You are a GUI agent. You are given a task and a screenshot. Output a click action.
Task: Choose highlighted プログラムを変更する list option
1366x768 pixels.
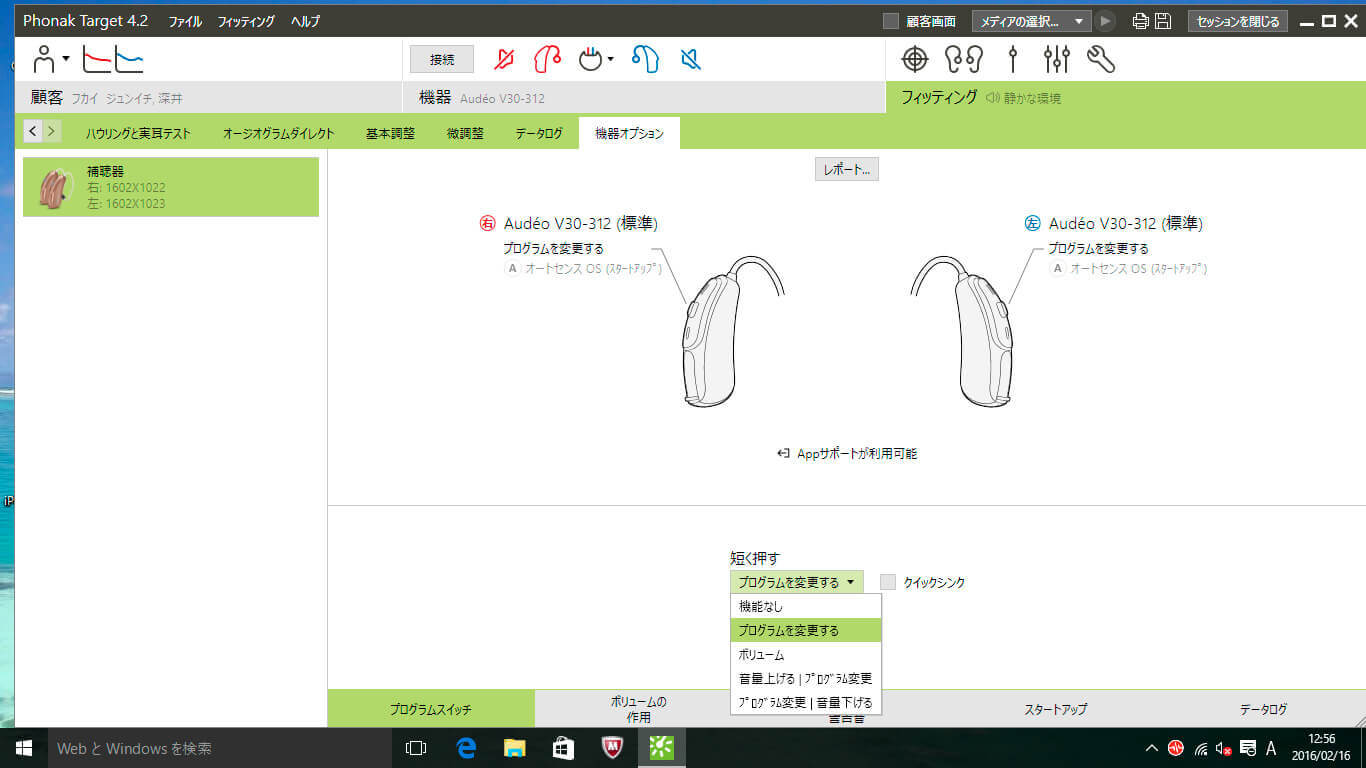(806, 630)
